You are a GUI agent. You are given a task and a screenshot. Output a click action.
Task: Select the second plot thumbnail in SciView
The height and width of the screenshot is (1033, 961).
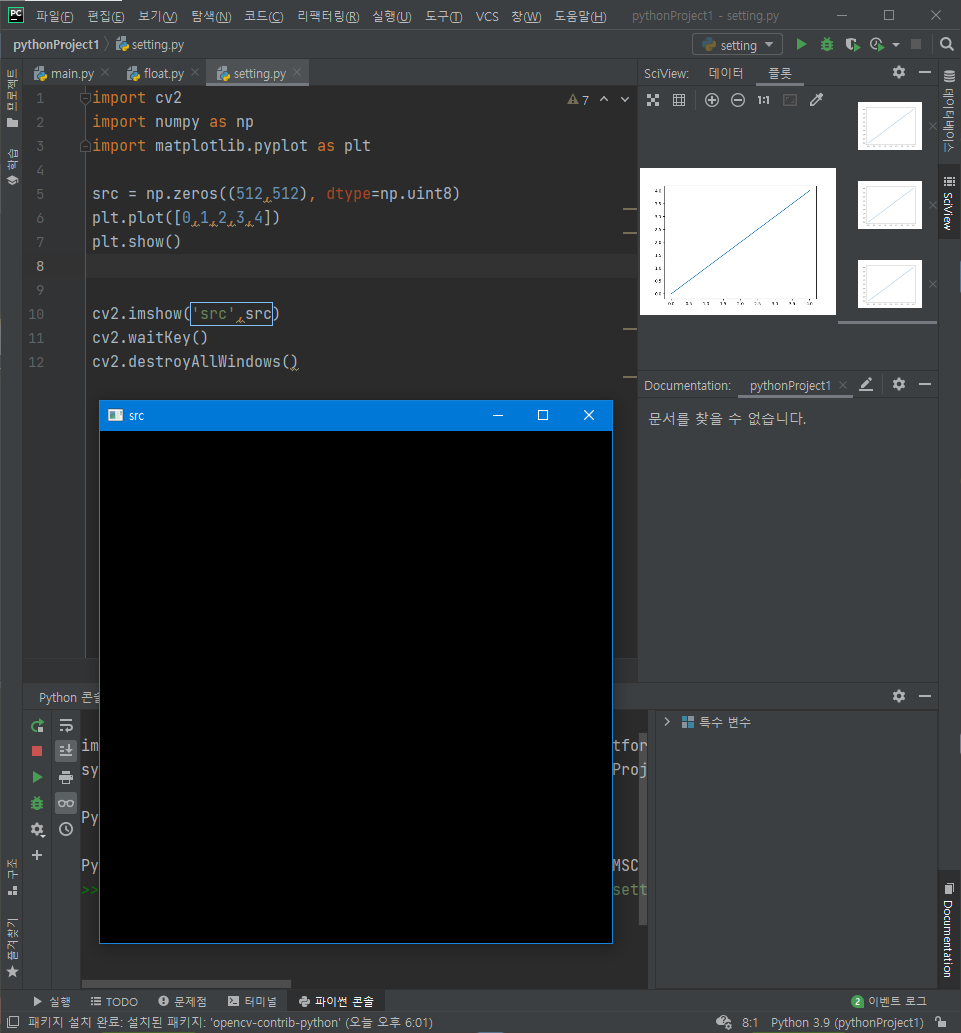click(x=889, y=205)
